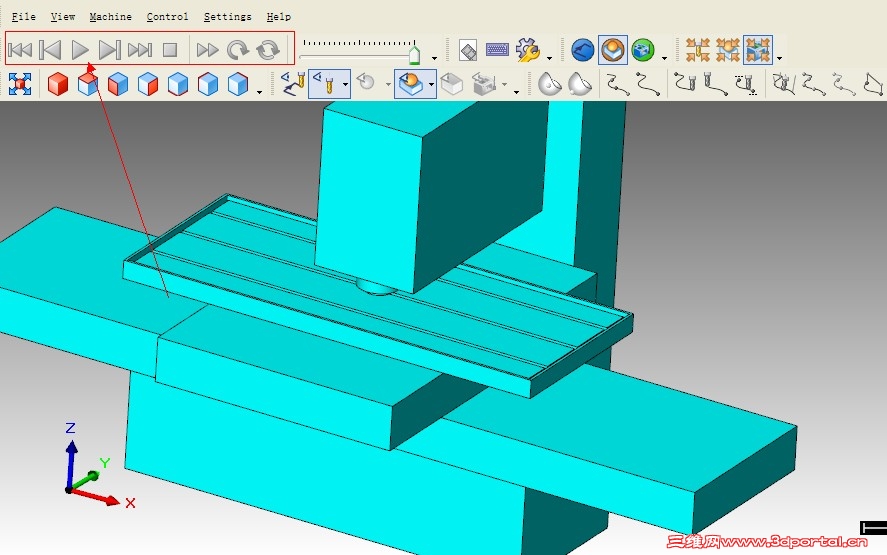Click the rewind to start playback button
The width and height of the screenshot is (887, 555).
20,50
